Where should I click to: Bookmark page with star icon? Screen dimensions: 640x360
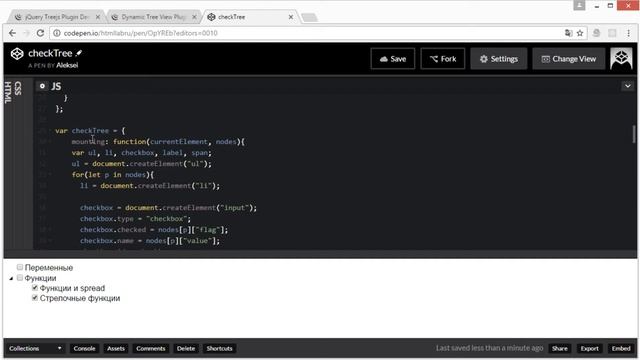tap(580, 33)
